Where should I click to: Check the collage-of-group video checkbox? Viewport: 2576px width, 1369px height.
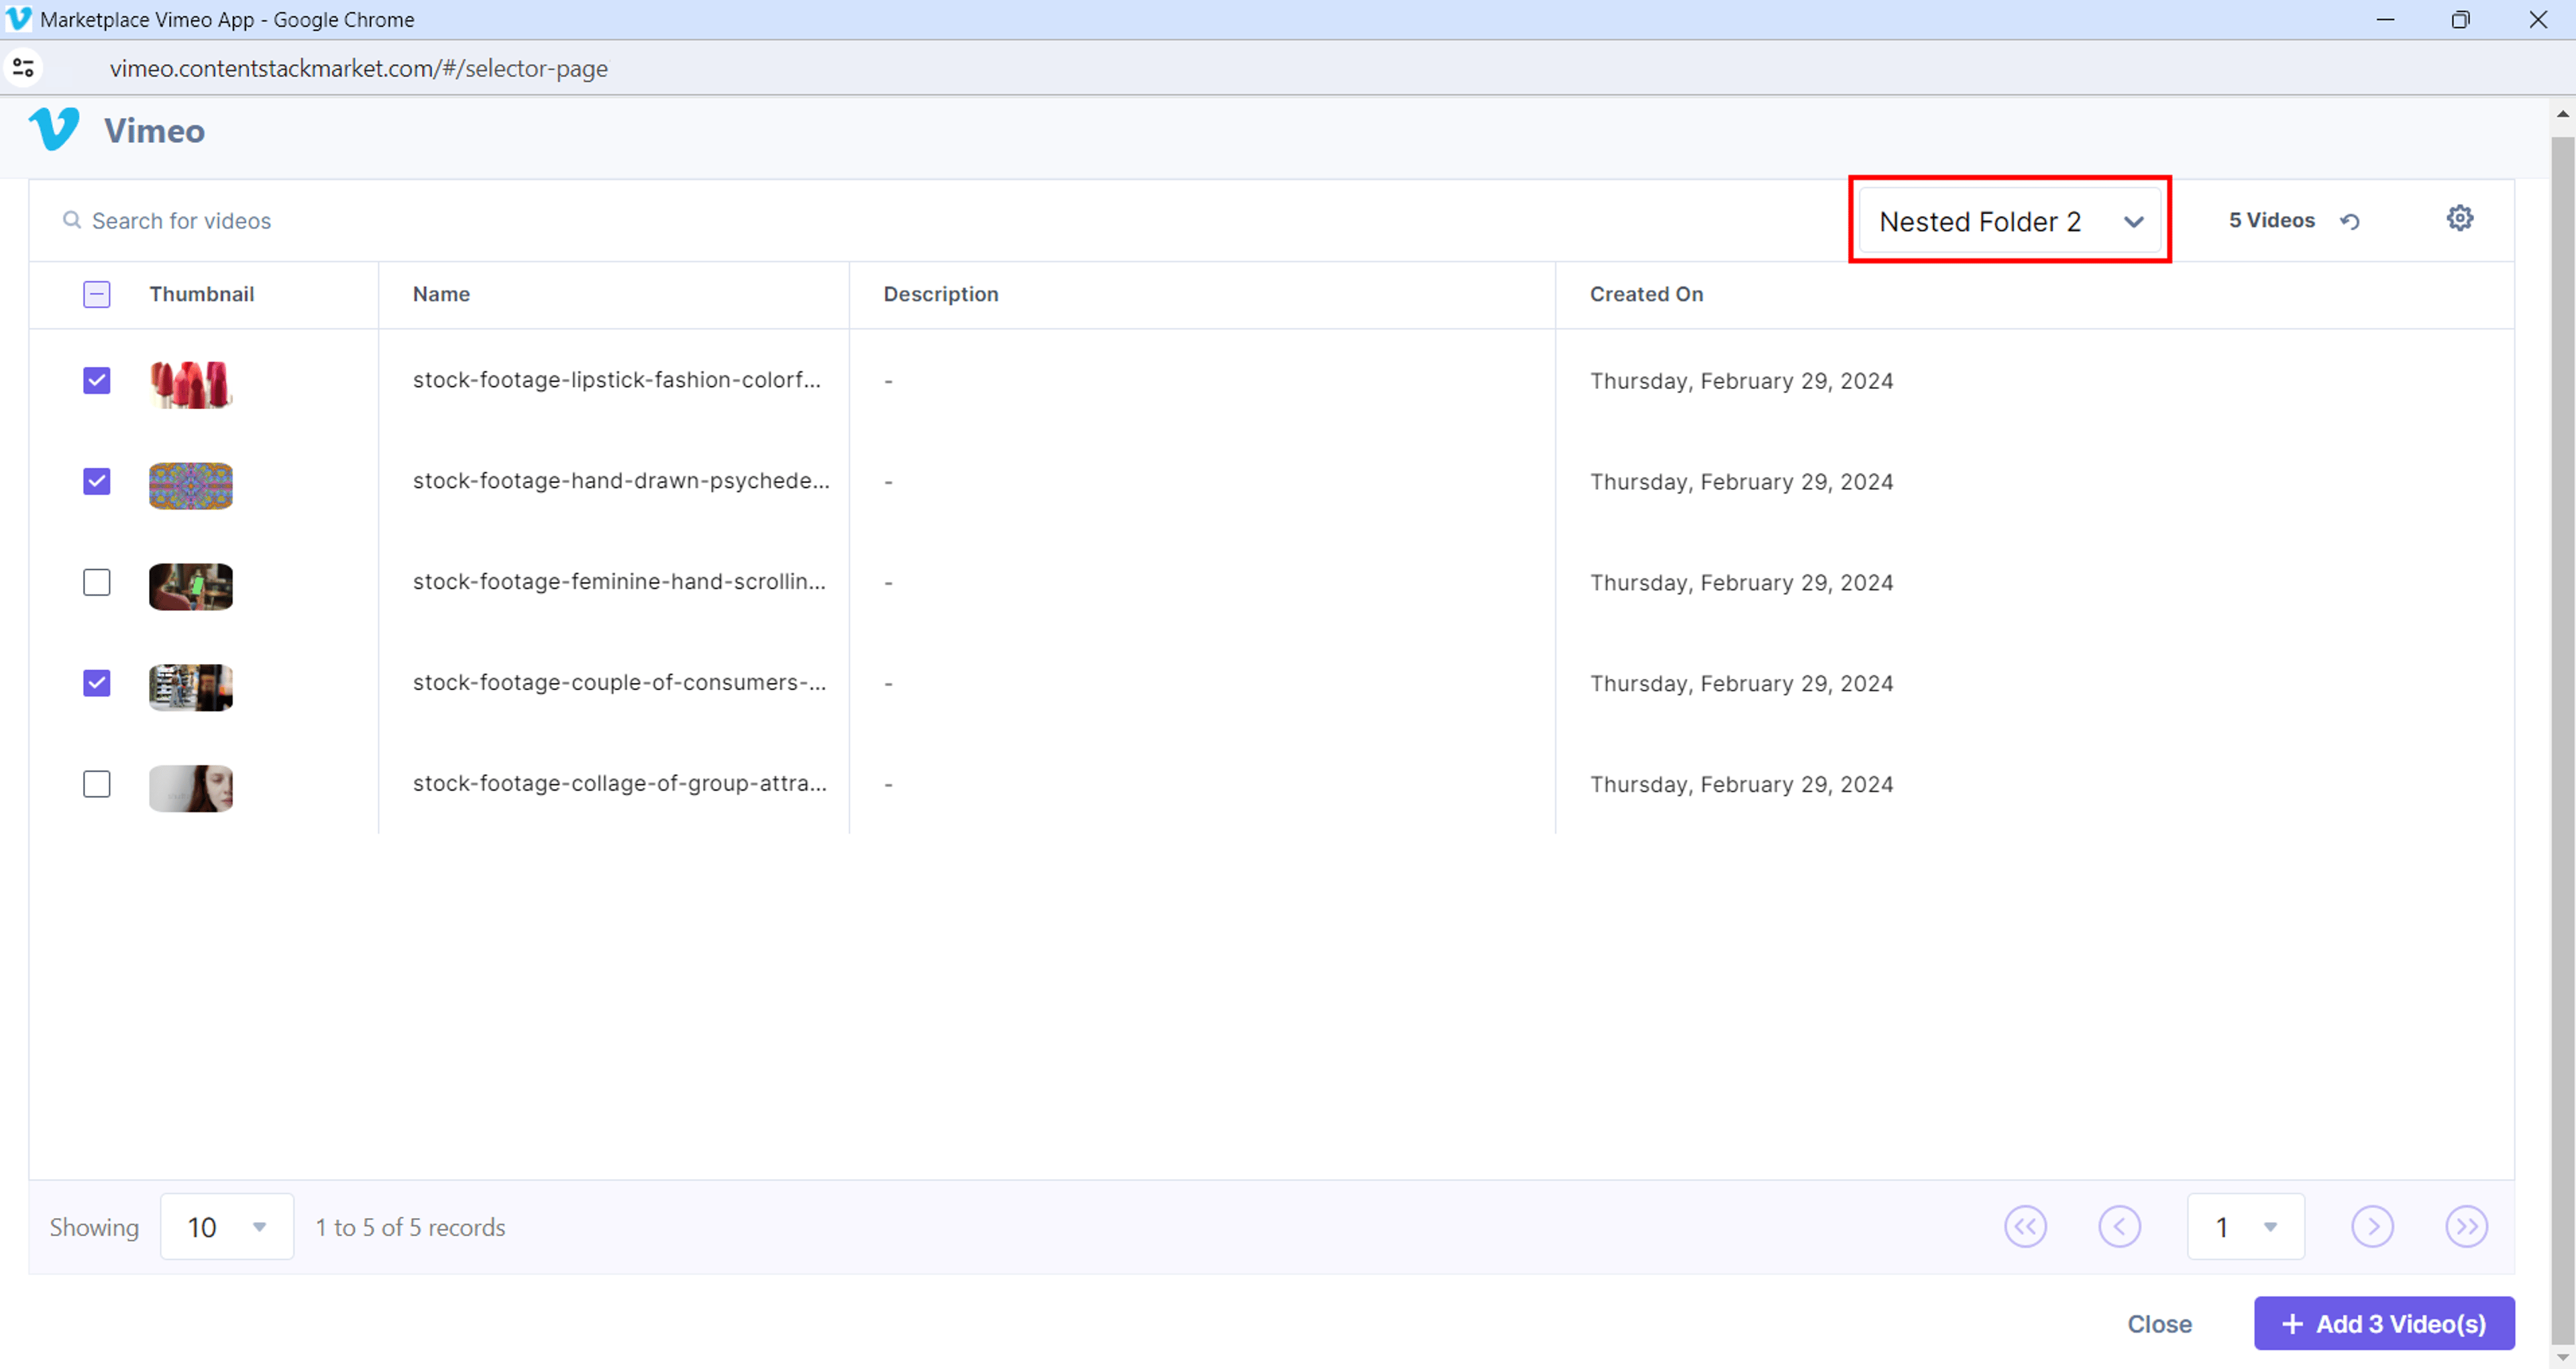click(97, 784)
